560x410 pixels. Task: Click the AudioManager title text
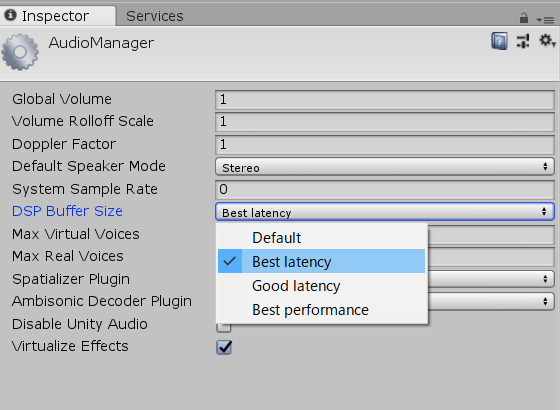[101, 43]
